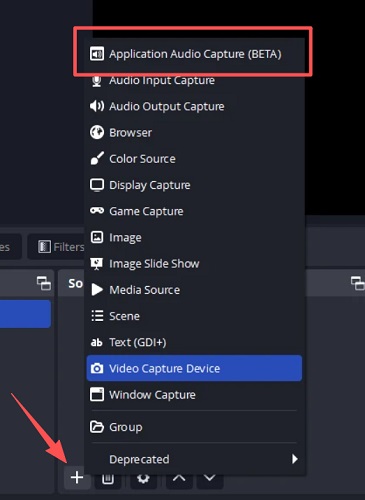Expand the Deprecated submenu arrow
The height and width of the screenshot is (500, 365).
click(294, 459)
